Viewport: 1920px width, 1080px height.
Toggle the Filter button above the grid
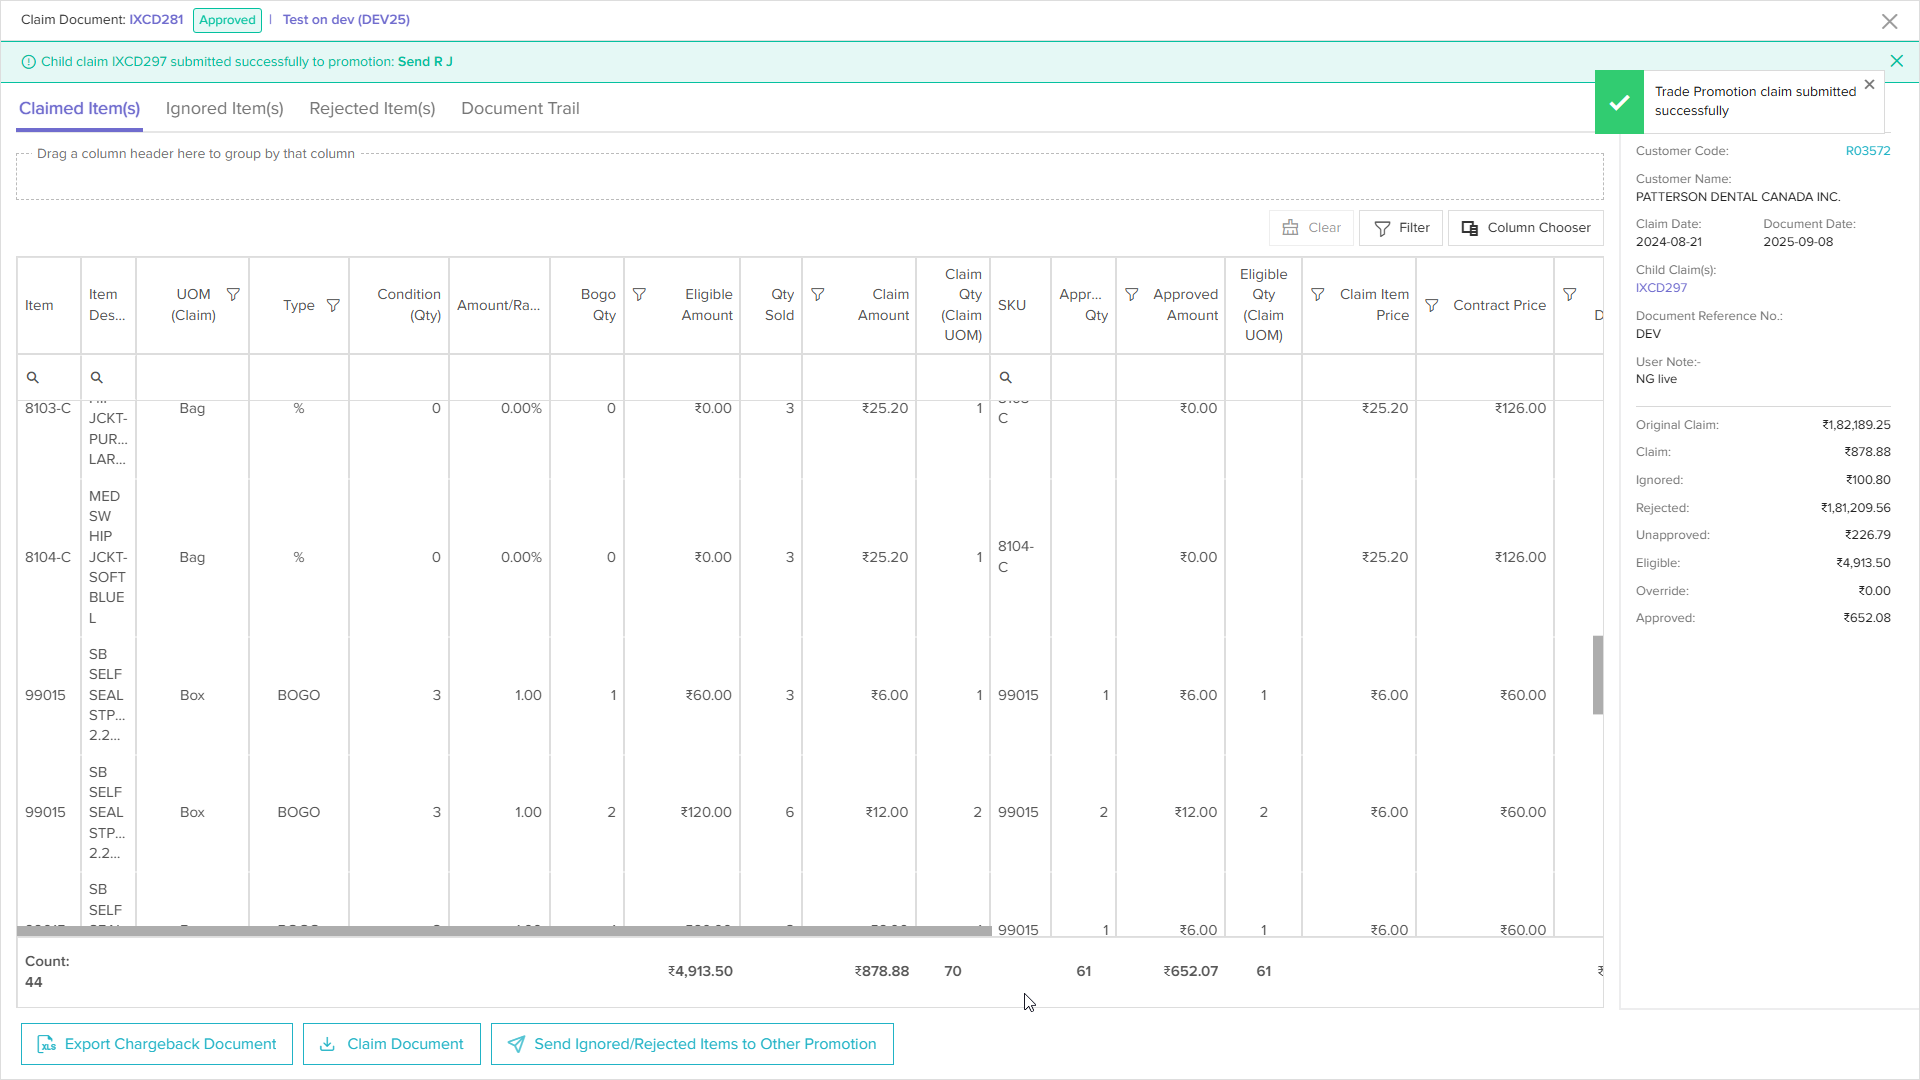(1400, 228)
